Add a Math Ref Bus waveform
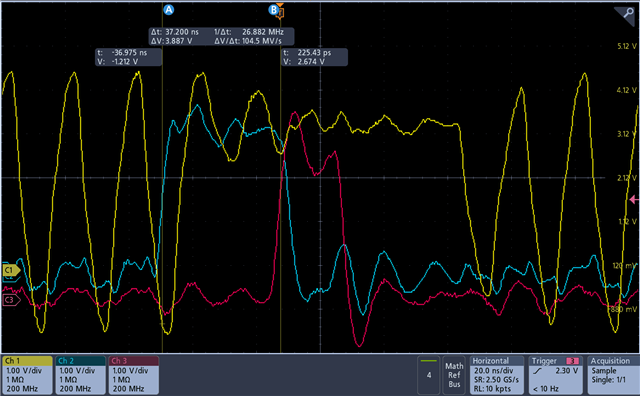 (454, 375)
